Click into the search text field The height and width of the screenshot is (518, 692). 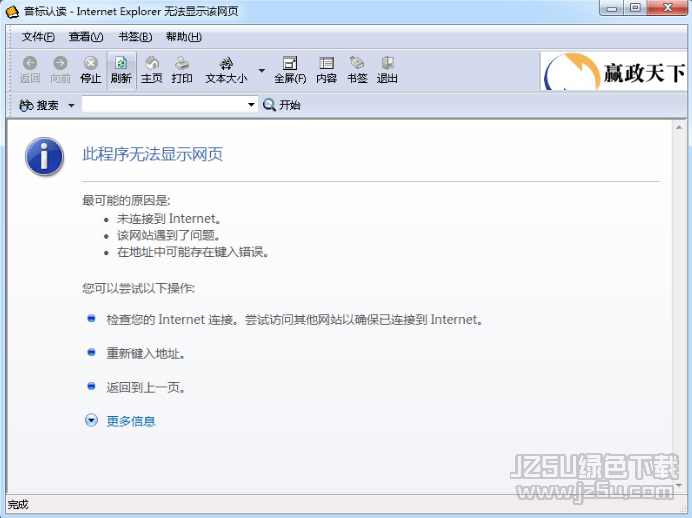163,105
